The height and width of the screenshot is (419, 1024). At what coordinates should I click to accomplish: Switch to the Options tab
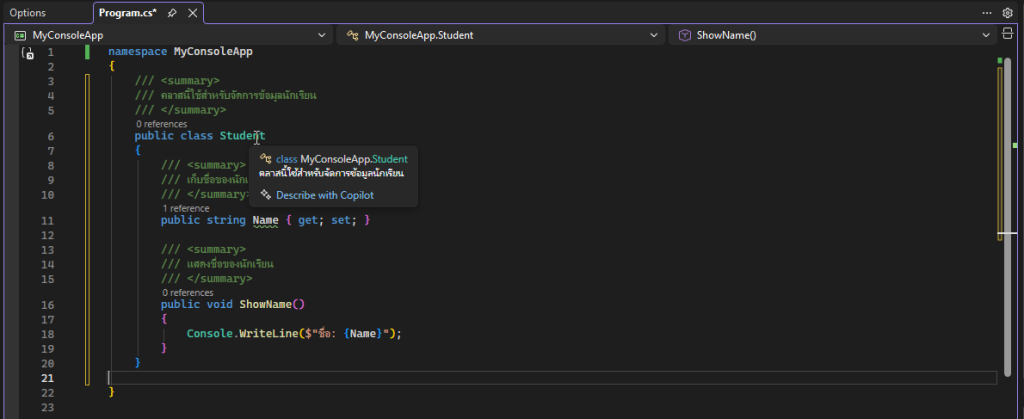(27, 13)
